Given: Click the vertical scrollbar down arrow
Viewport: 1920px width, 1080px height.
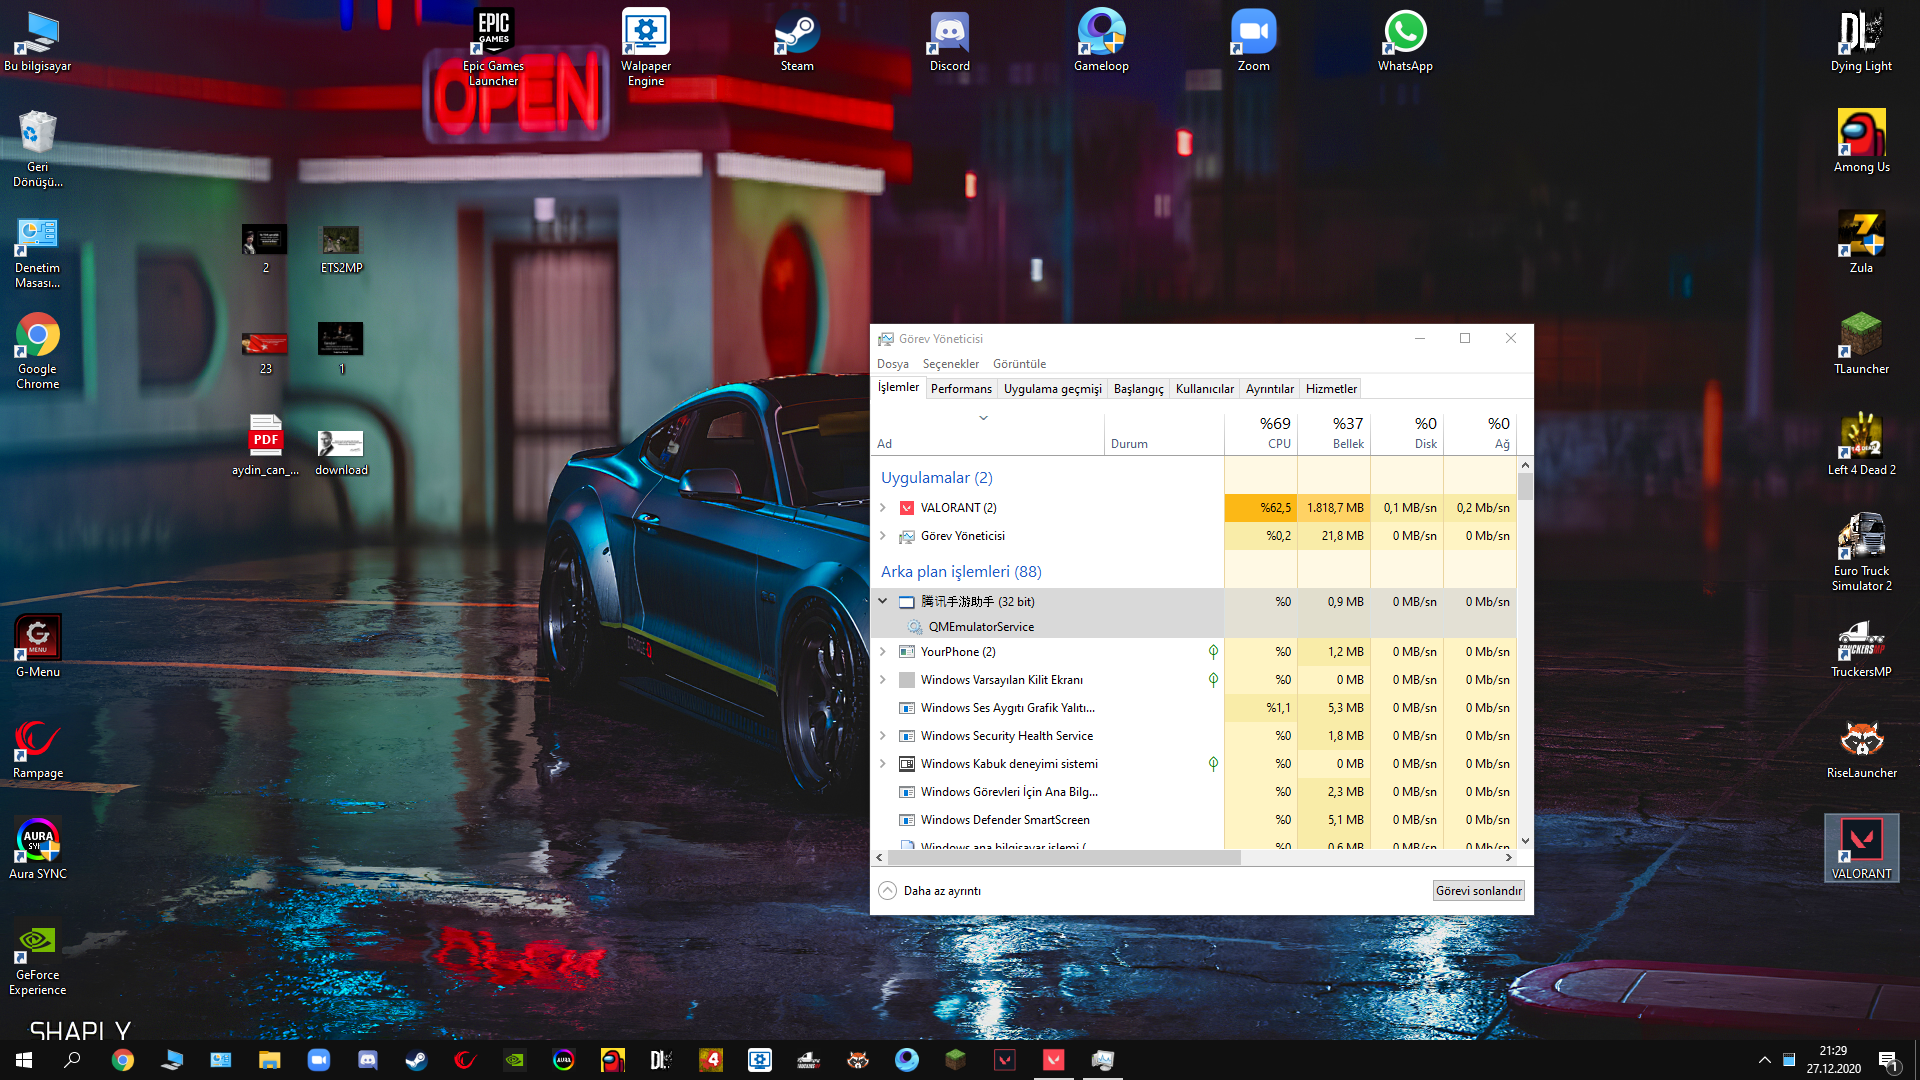Looking at the screenshot, I should coord(1525,841).
